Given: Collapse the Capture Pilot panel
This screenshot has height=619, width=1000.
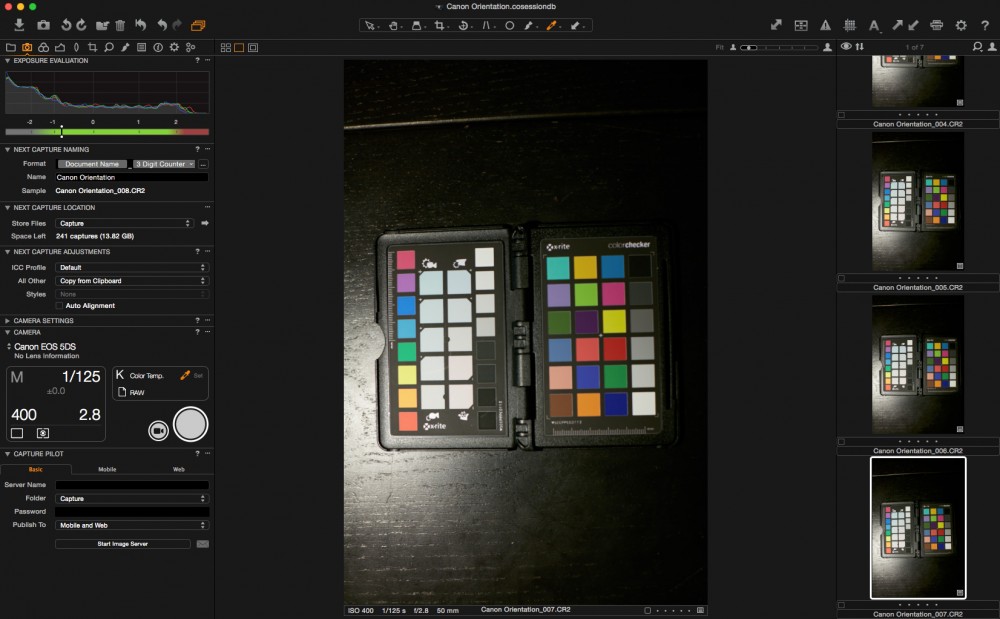Looking at the screenshot, I should [x=8, y=454].
